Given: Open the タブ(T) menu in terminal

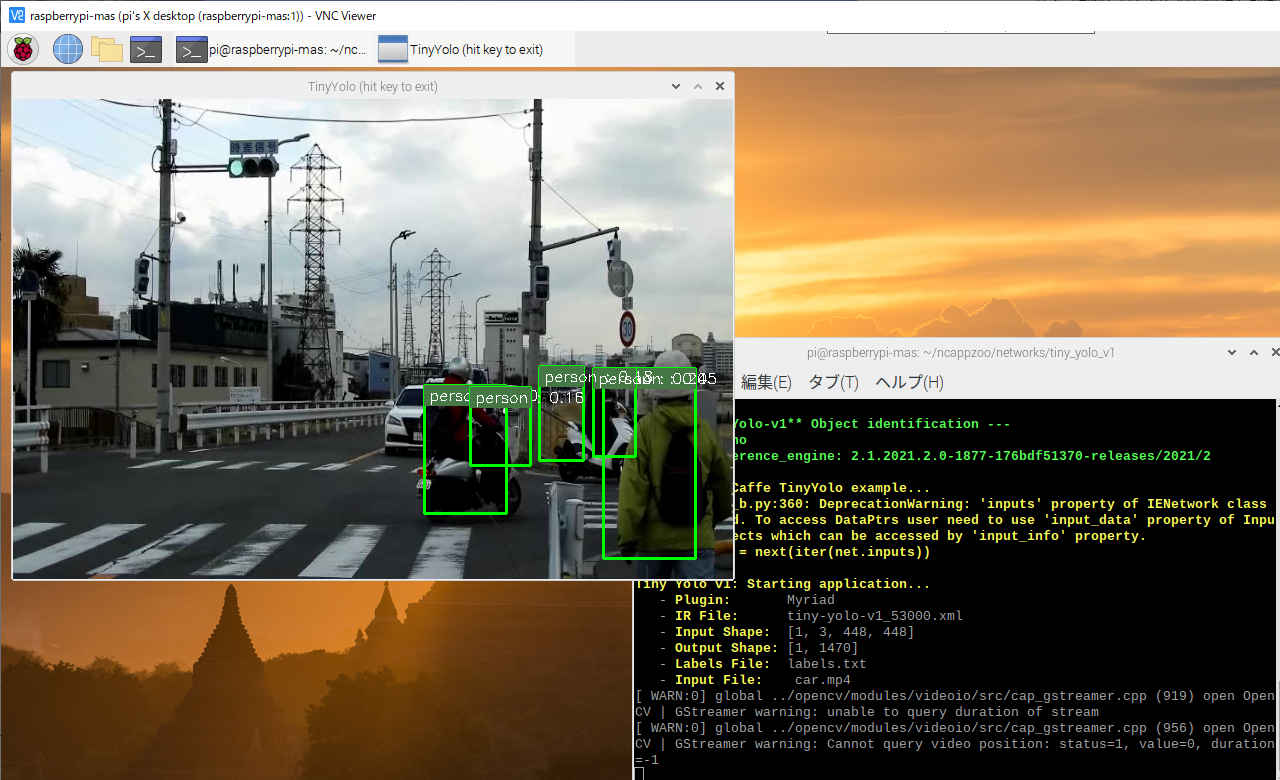Looking at the screenshot, I should [x=833, y=382].
